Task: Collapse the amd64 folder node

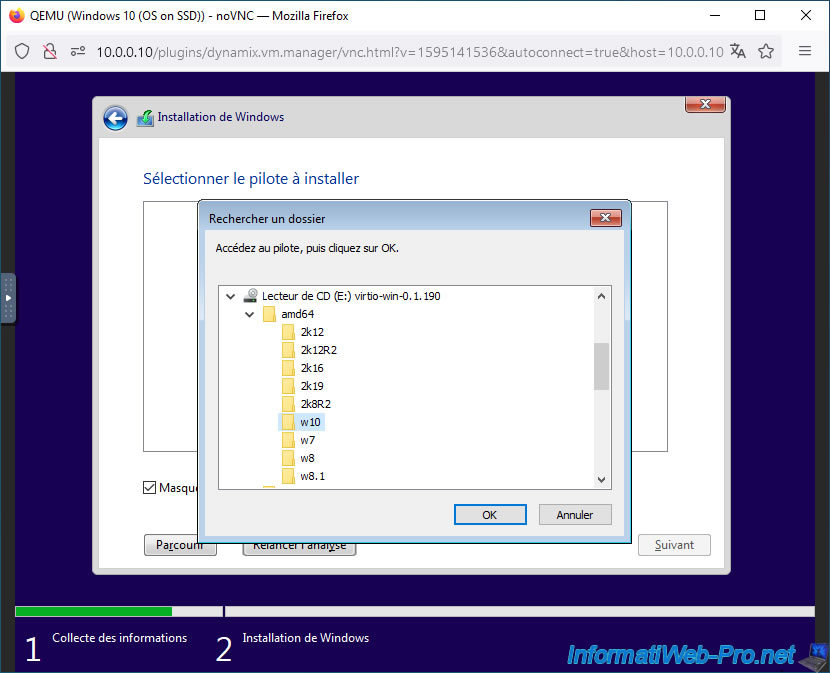Action: 249,314
